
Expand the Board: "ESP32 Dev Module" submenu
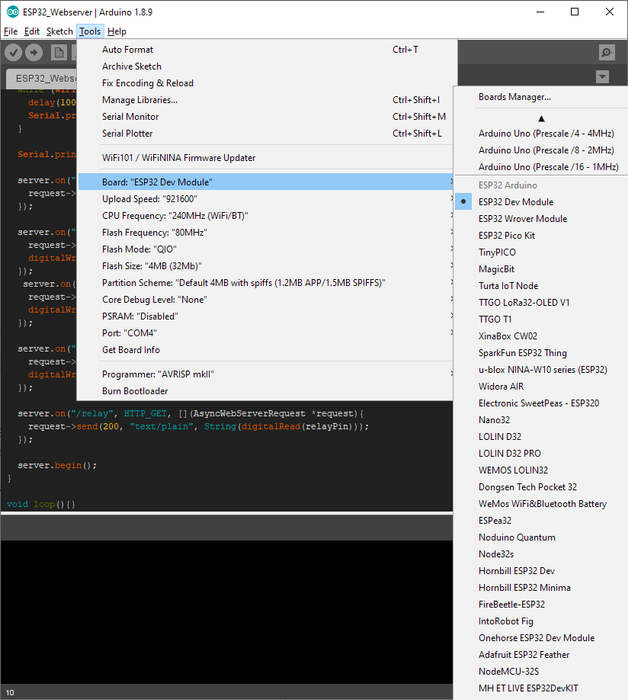pyautogui.click(x=266, y=182)
